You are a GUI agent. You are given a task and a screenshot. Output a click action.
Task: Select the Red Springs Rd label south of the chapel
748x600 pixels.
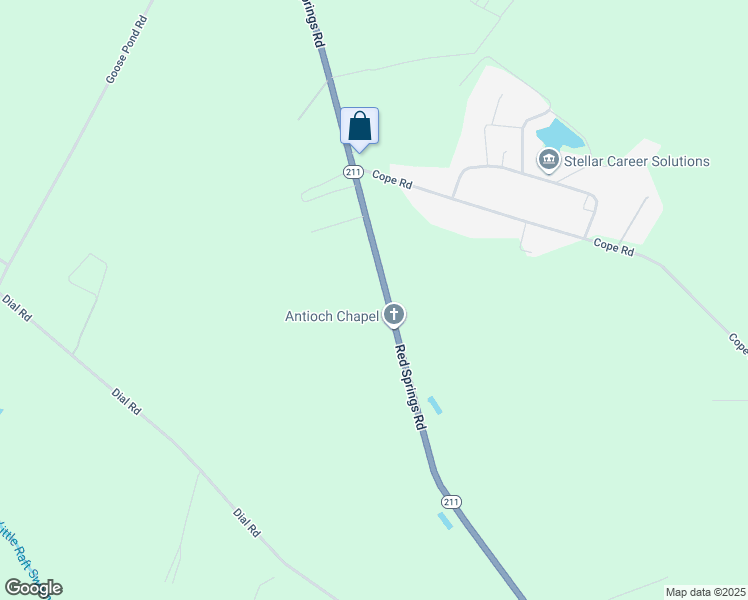409,387
